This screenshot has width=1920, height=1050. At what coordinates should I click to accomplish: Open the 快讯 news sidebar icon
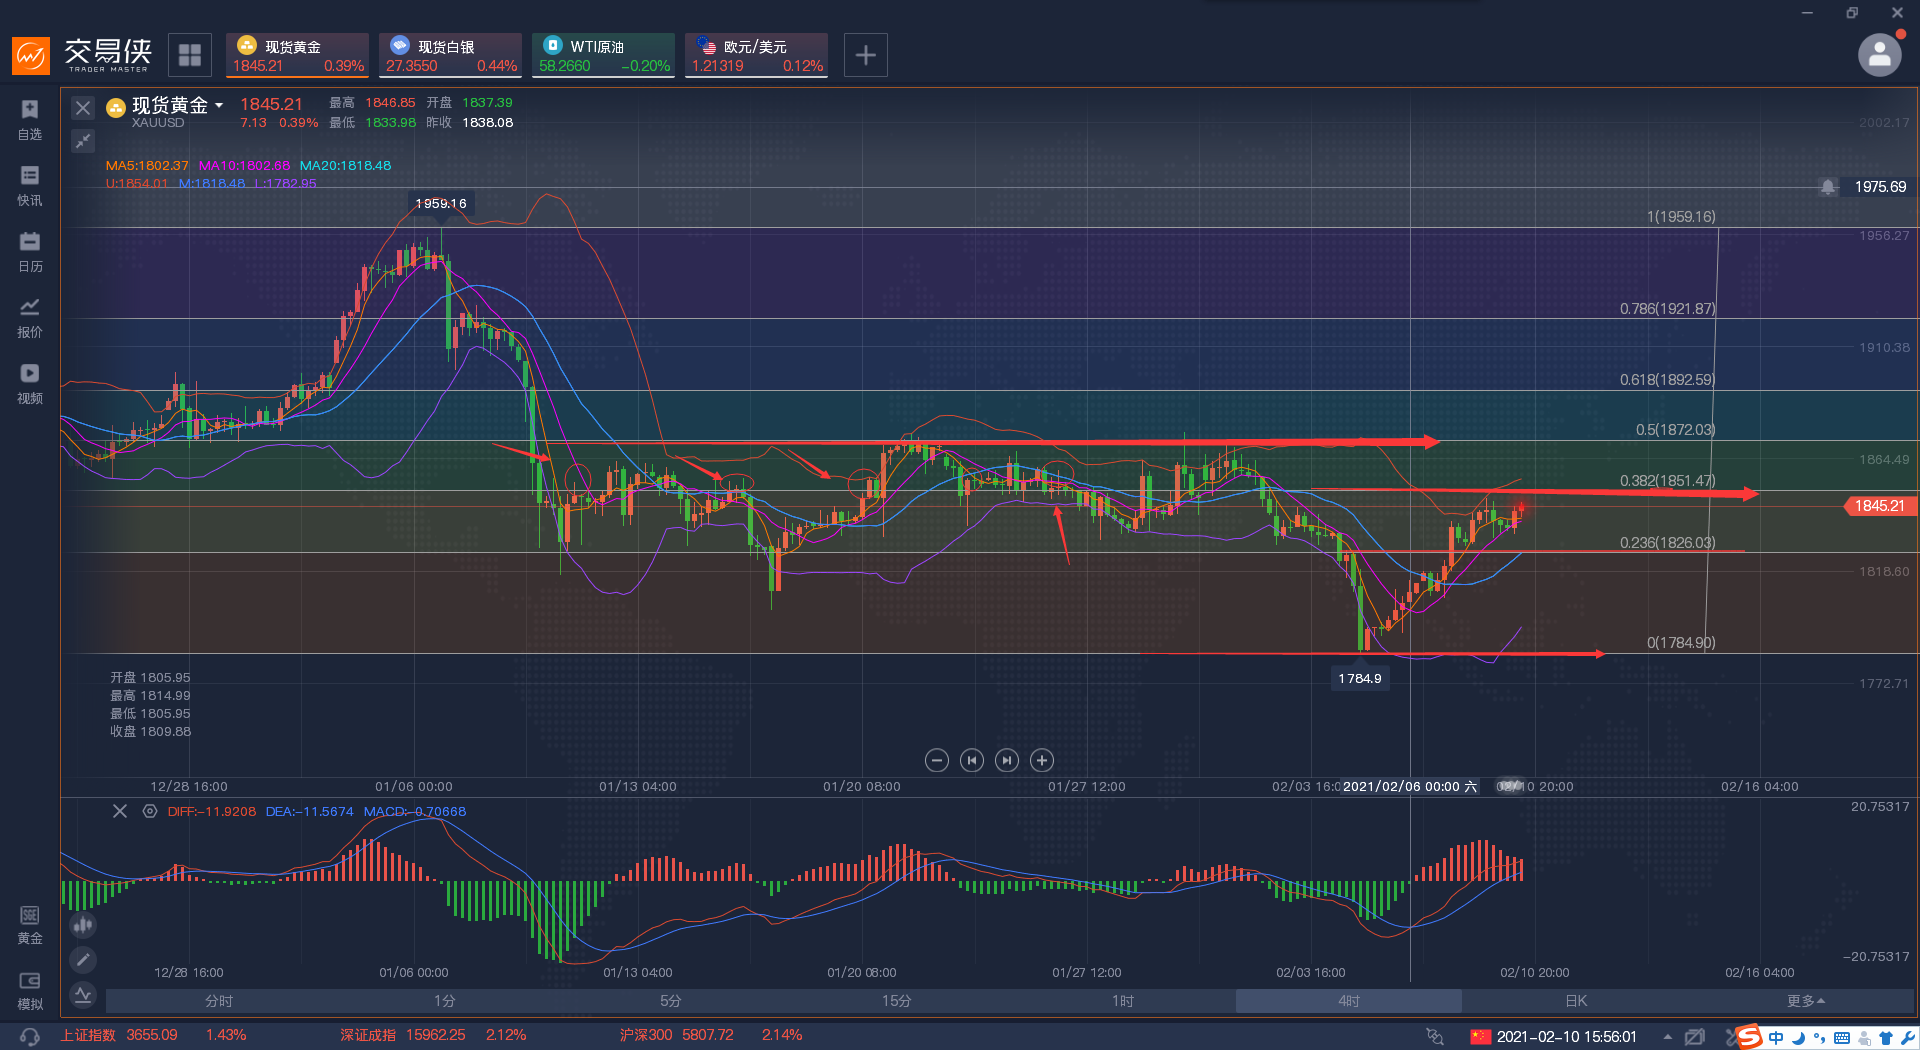[x=30, y=185]
